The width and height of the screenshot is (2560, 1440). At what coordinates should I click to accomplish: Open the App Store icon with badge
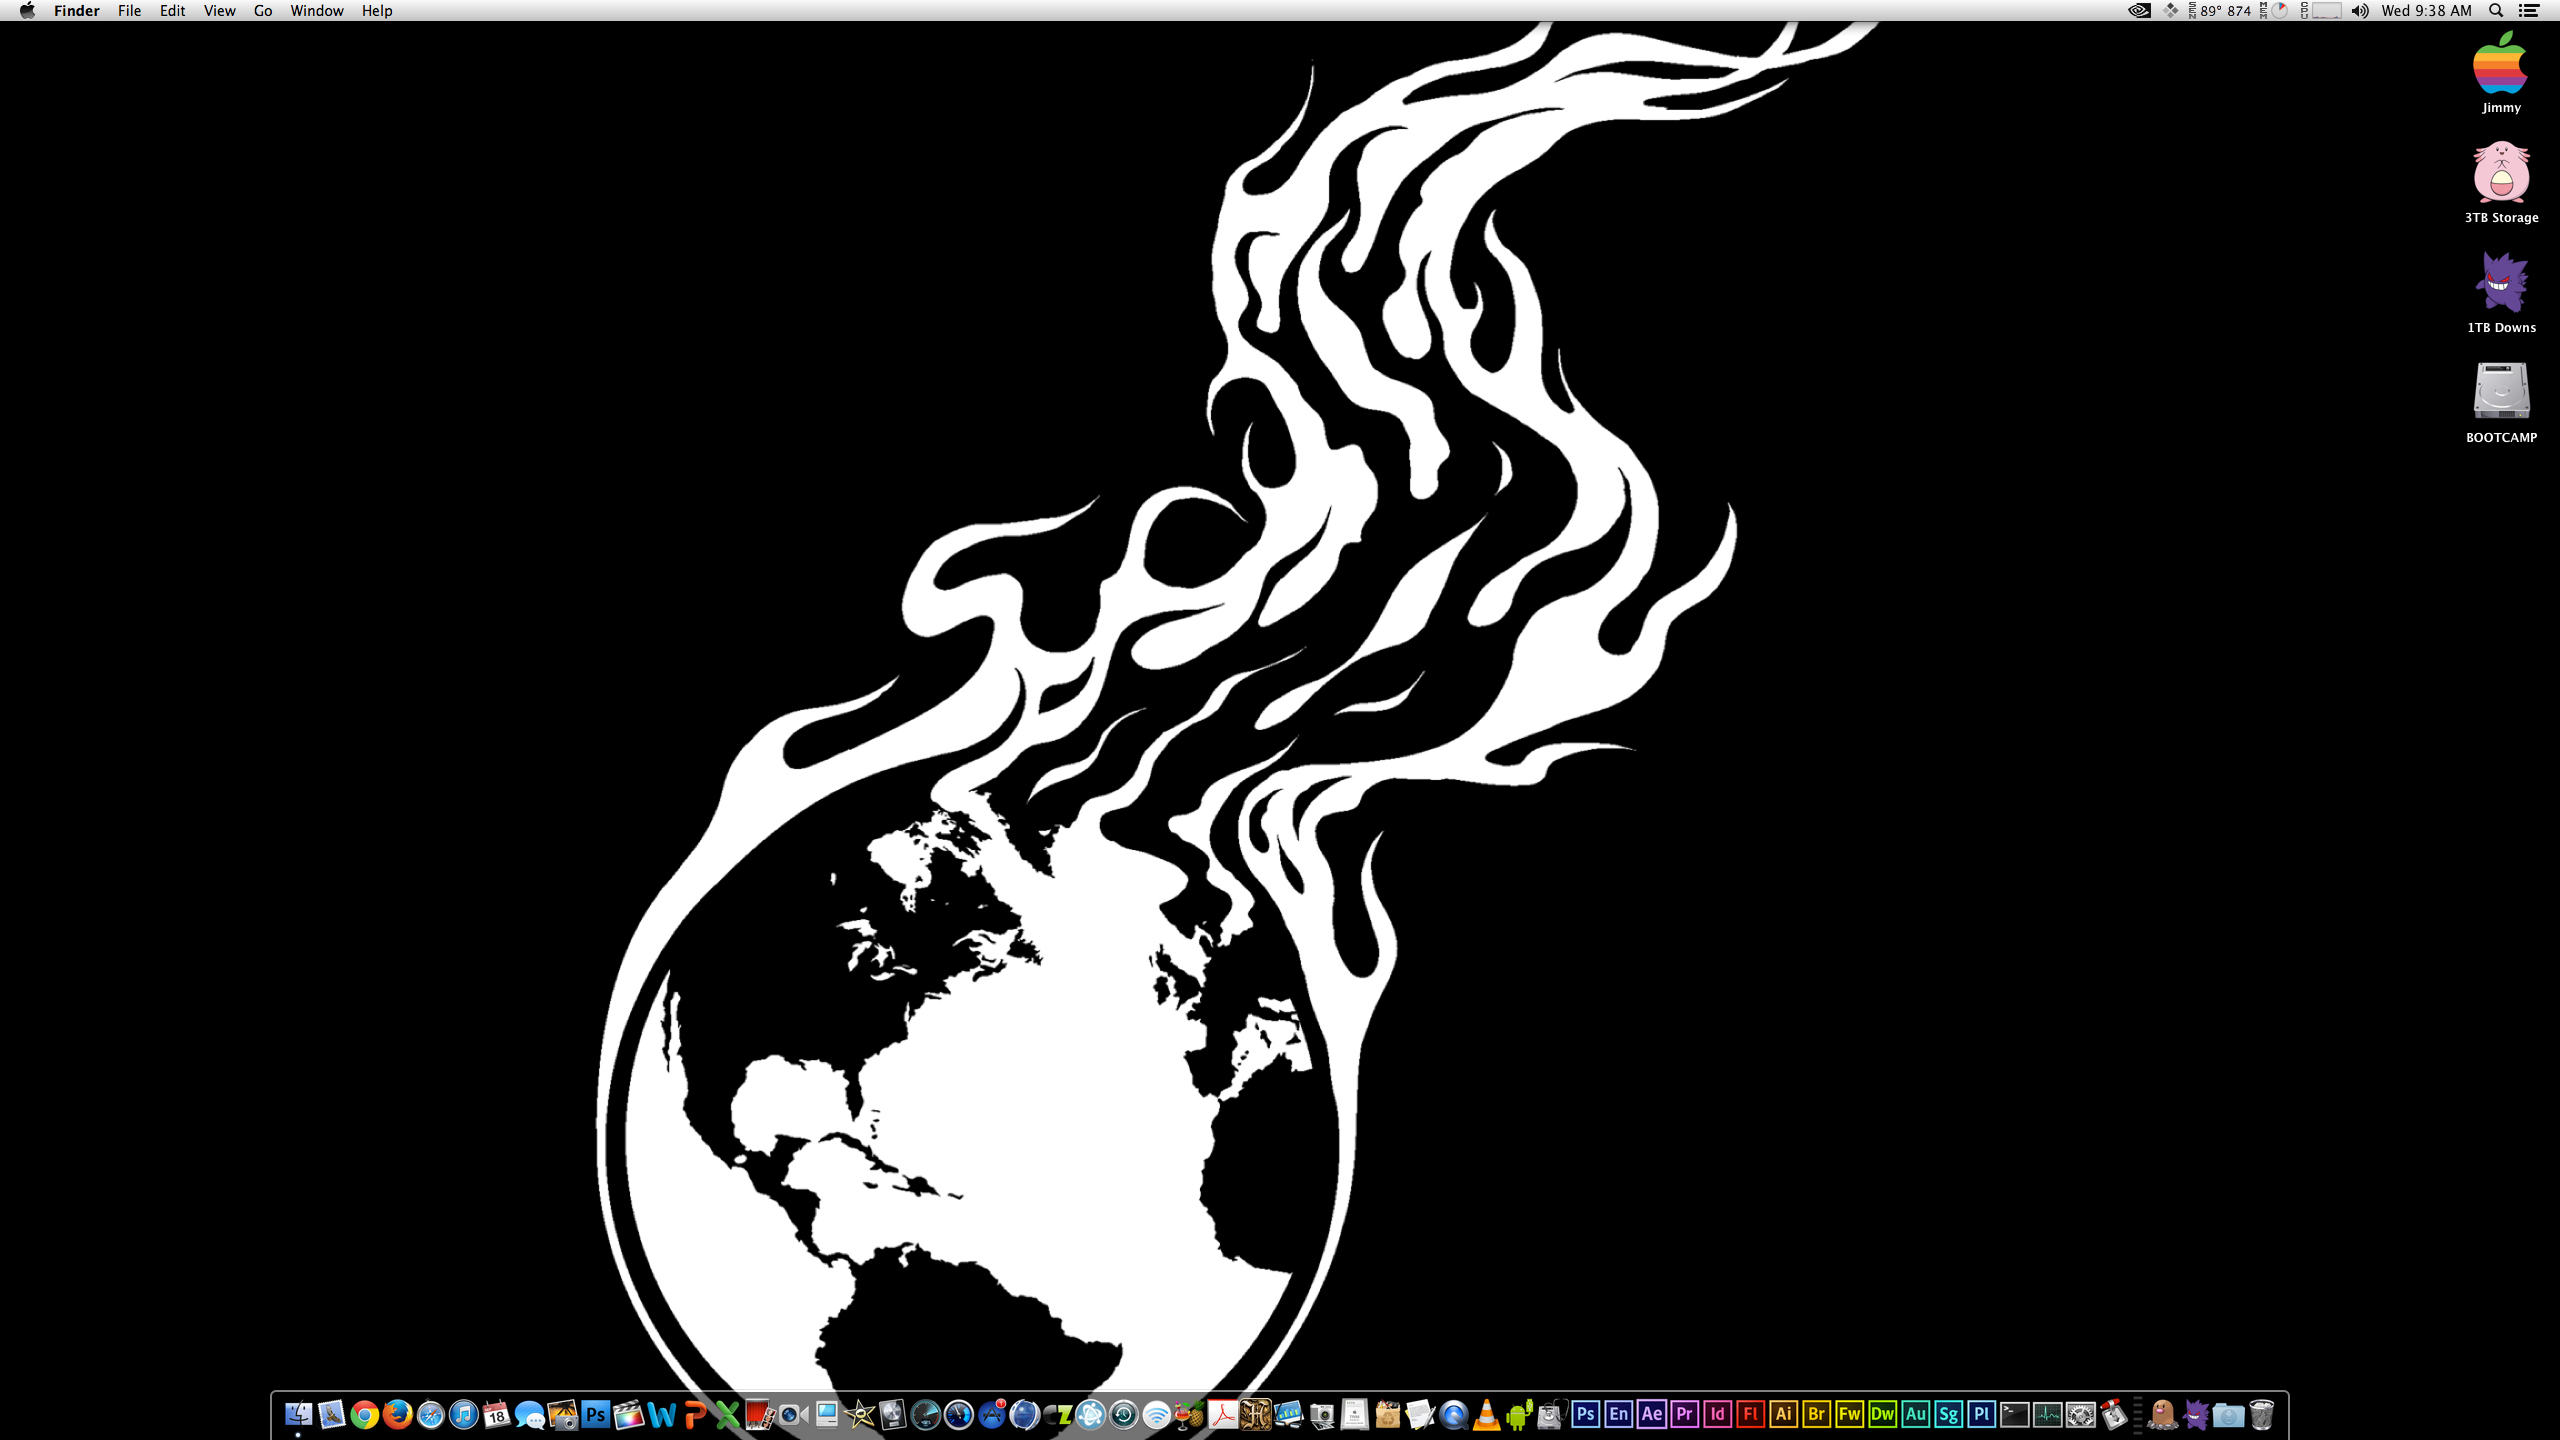(991, 1414)
